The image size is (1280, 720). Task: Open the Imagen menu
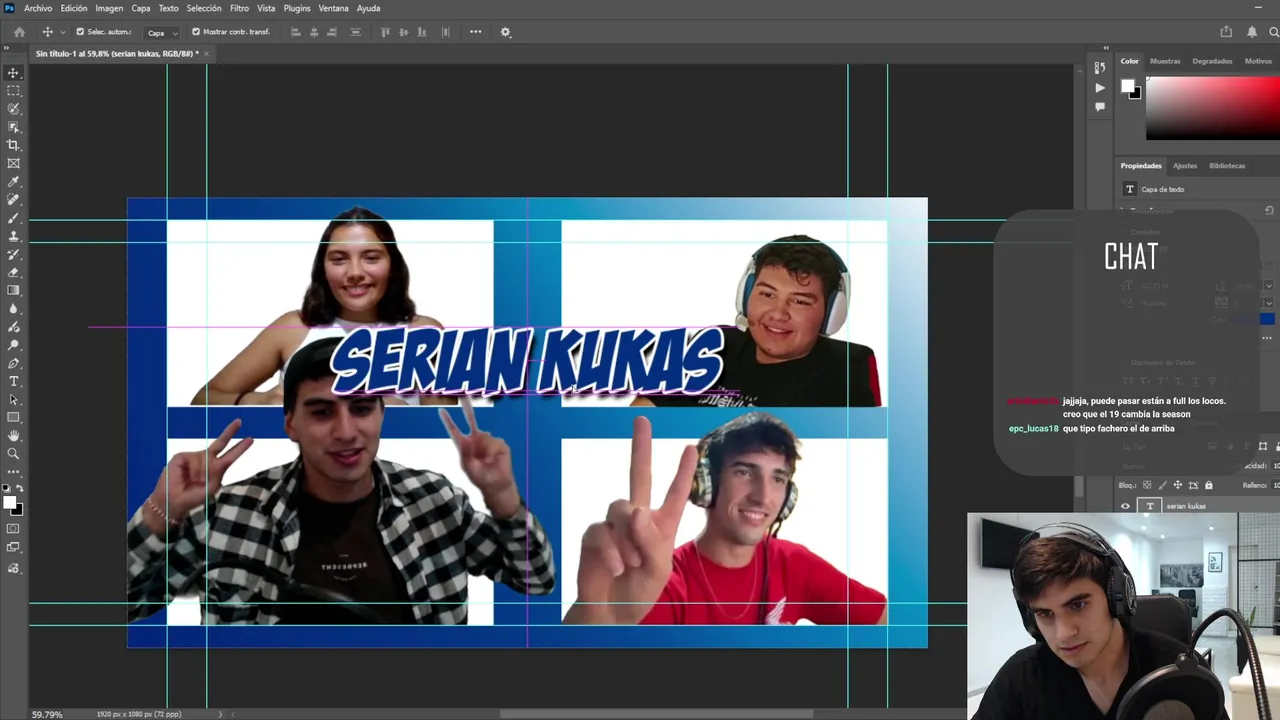coord(109,8)
